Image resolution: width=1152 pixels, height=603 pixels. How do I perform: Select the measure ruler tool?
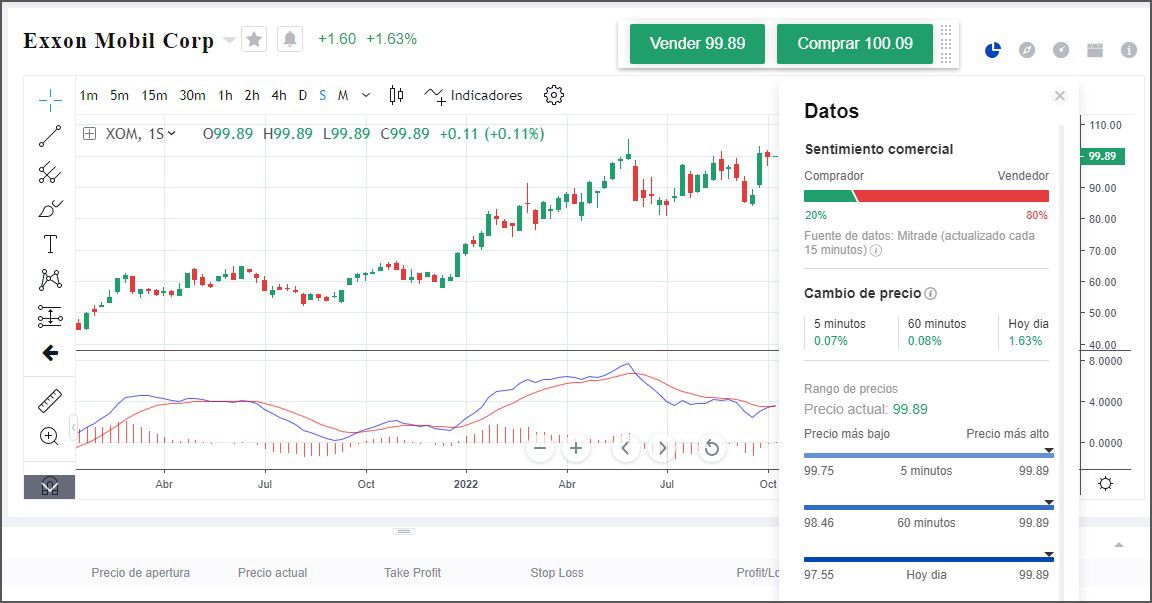48,398
